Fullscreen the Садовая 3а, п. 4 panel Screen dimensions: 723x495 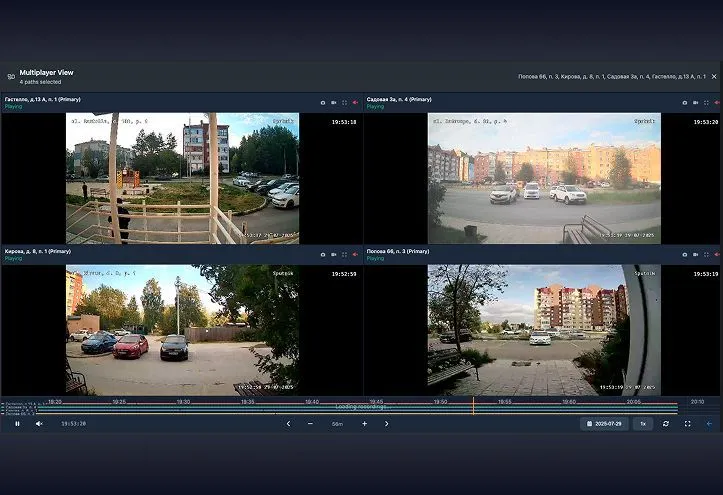coord(706,103)
